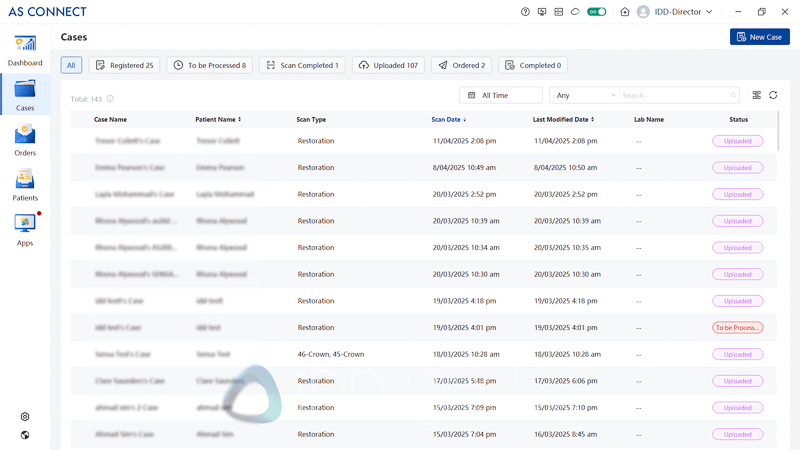The width and height of the screenshot is (800, 450).
Task: Click the cloud icon in title bar
Action: (575, 12)
